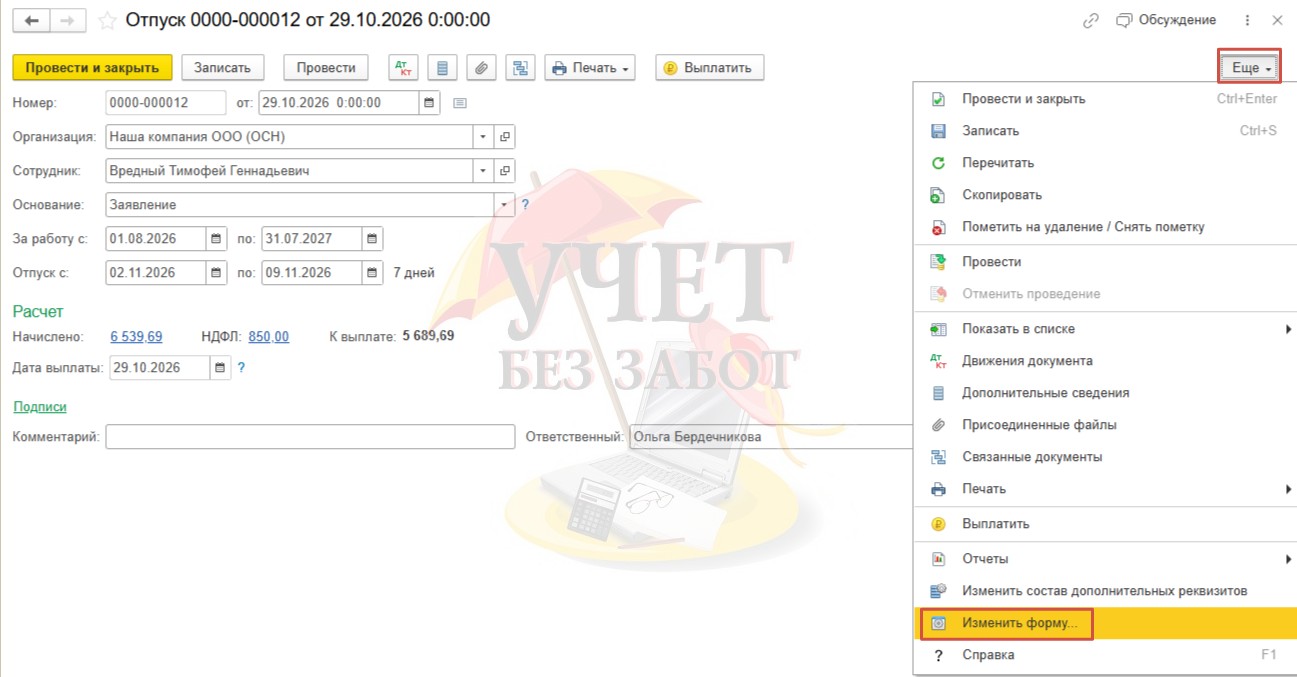
Task: Open calendar for vacation start date
Action: [217, 272]
